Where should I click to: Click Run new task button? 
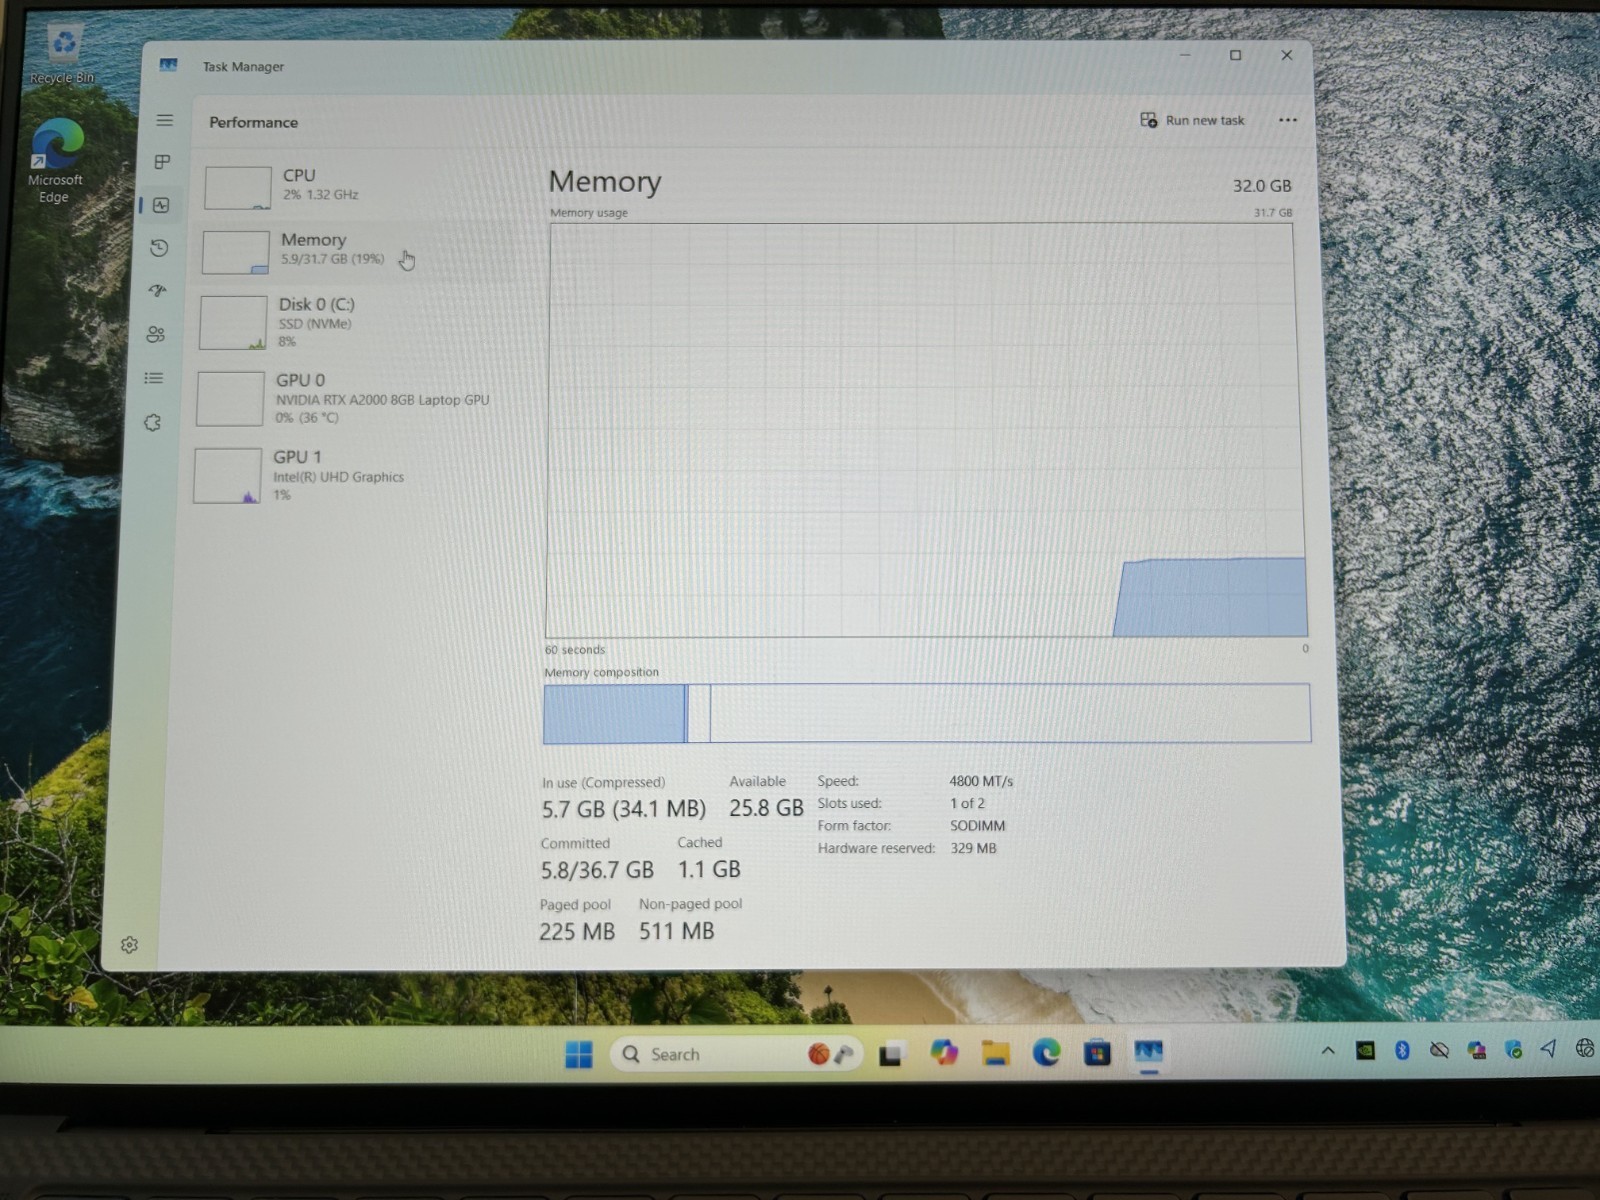pos(1192,120)
